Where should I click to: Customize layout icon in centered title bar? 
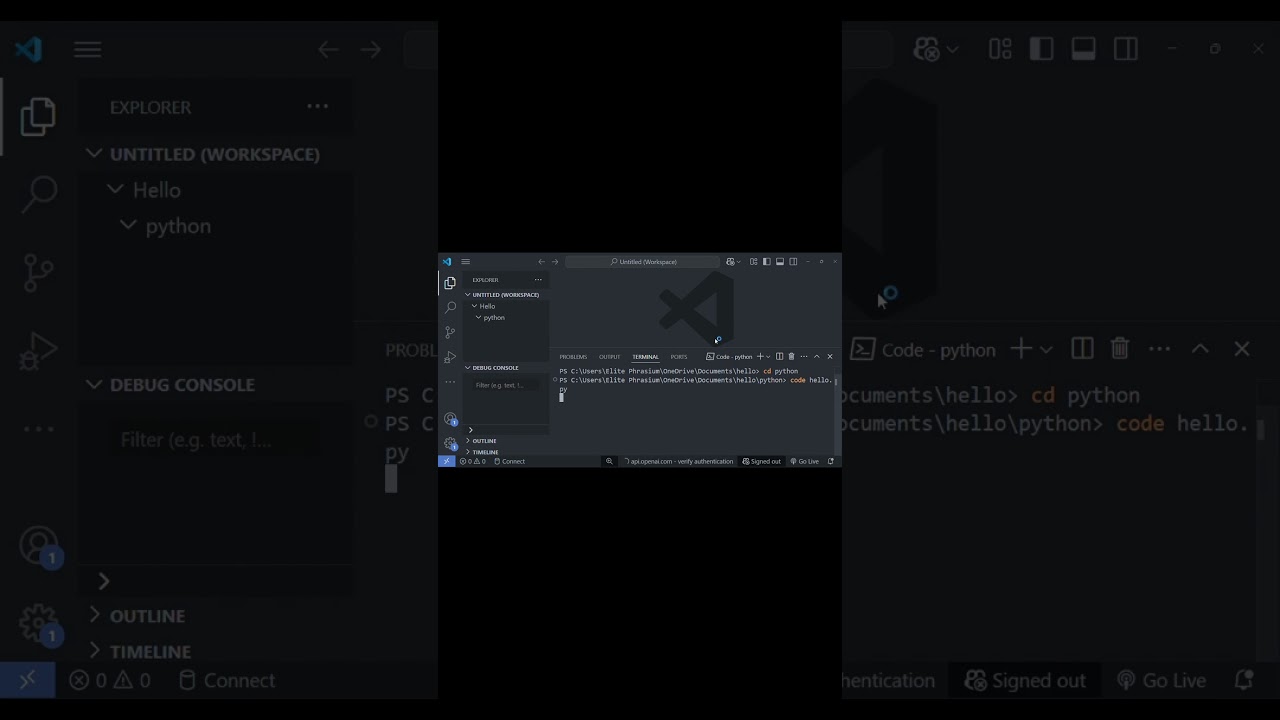(x=753, y=262)
